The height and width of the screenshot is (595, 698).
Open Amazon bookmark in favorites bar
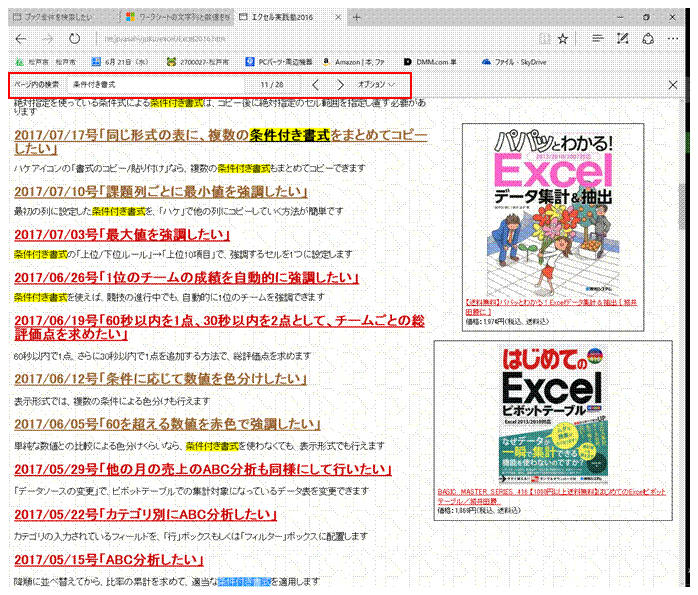point(354,62)
